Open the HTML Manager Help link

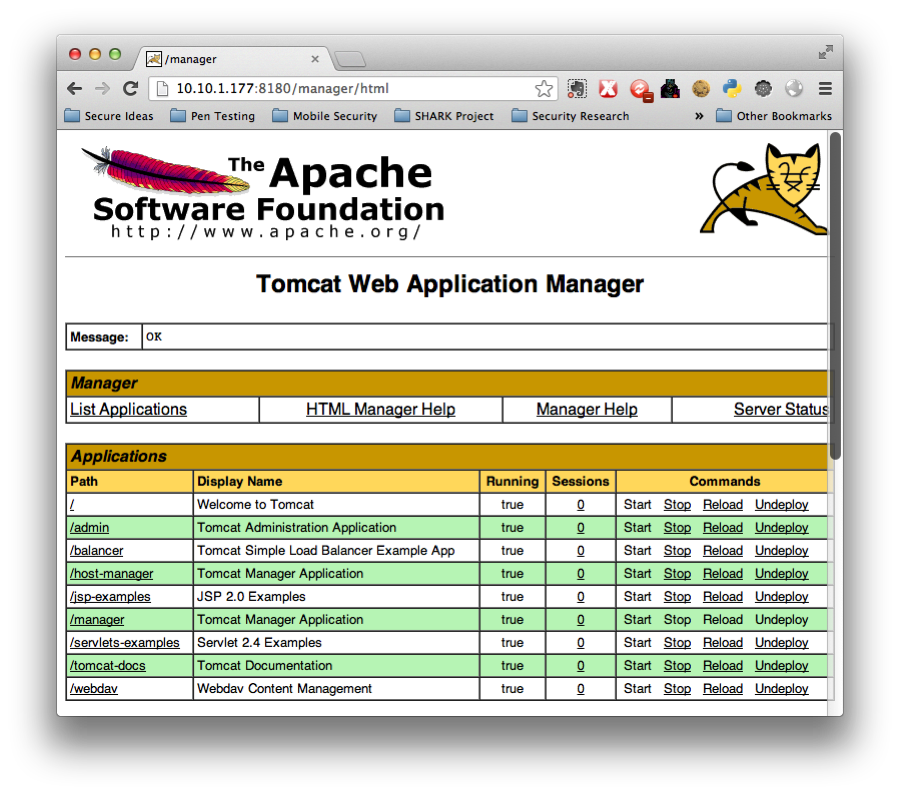click(x=380, y=410)
